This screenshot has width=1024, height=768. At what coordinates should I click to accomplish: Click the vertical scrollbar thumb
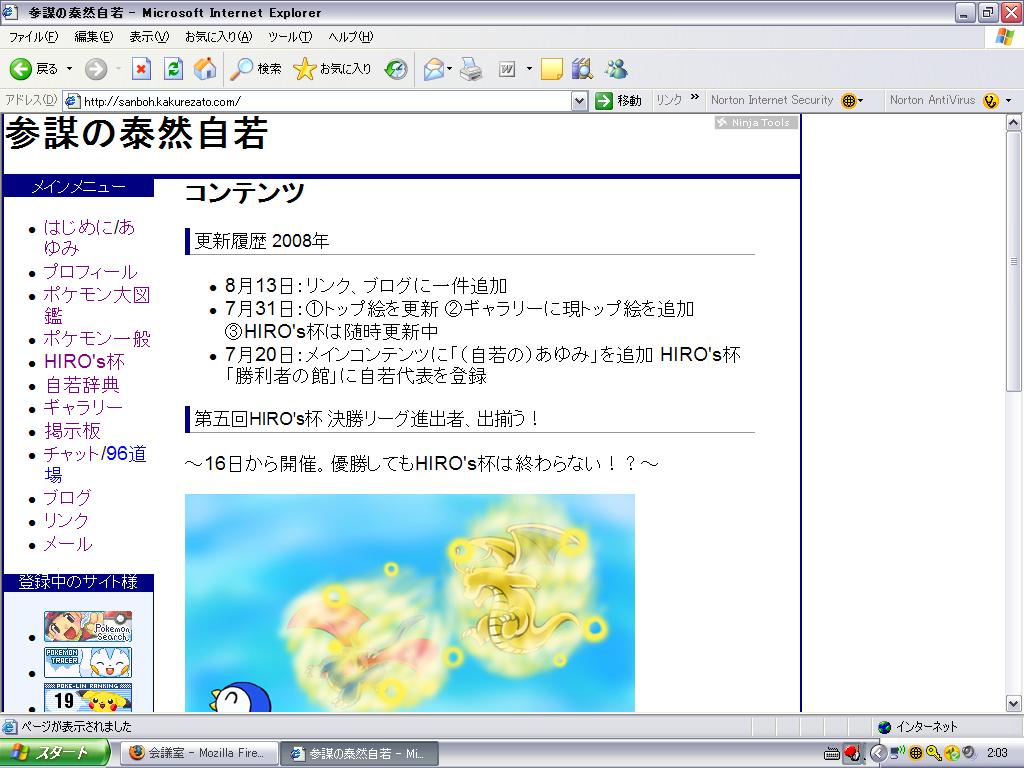tap(1014, 261)
